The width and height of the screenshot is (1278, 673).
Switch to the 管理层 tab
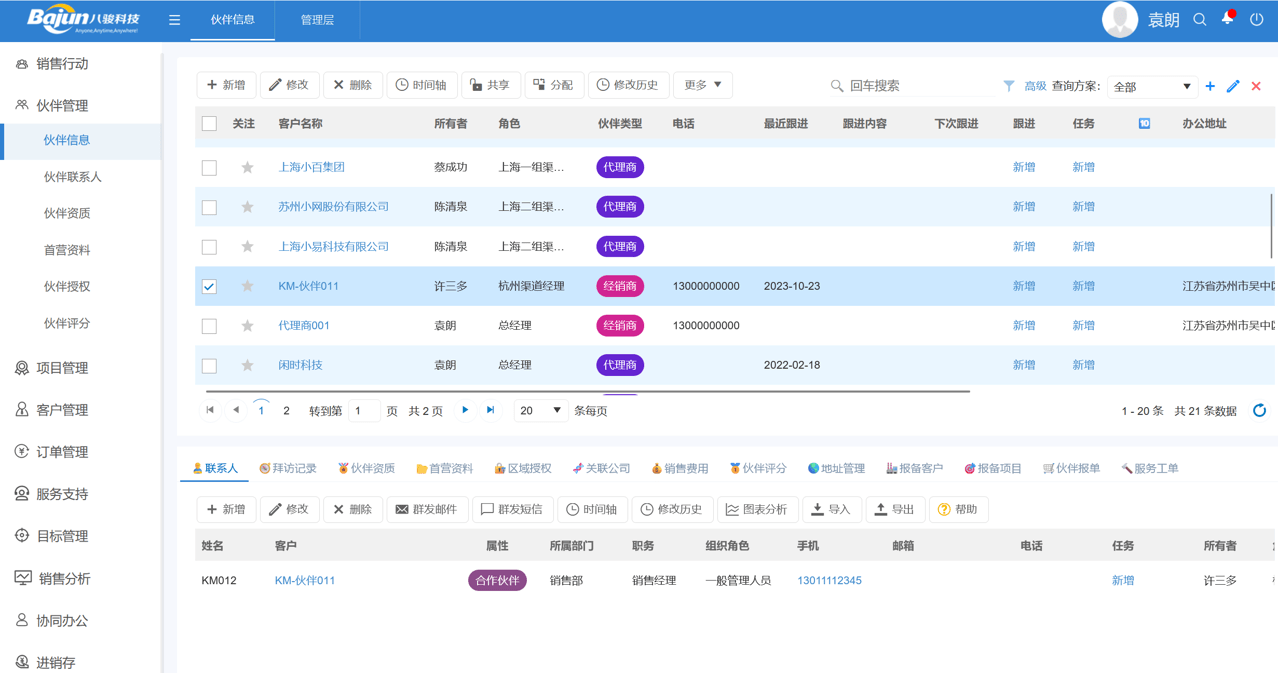tap(317, 19)
